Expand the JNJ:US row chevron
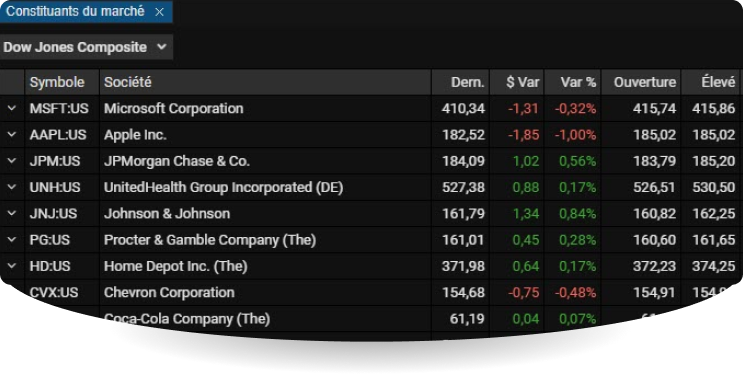The image size is (743, 374). (12, 213)
